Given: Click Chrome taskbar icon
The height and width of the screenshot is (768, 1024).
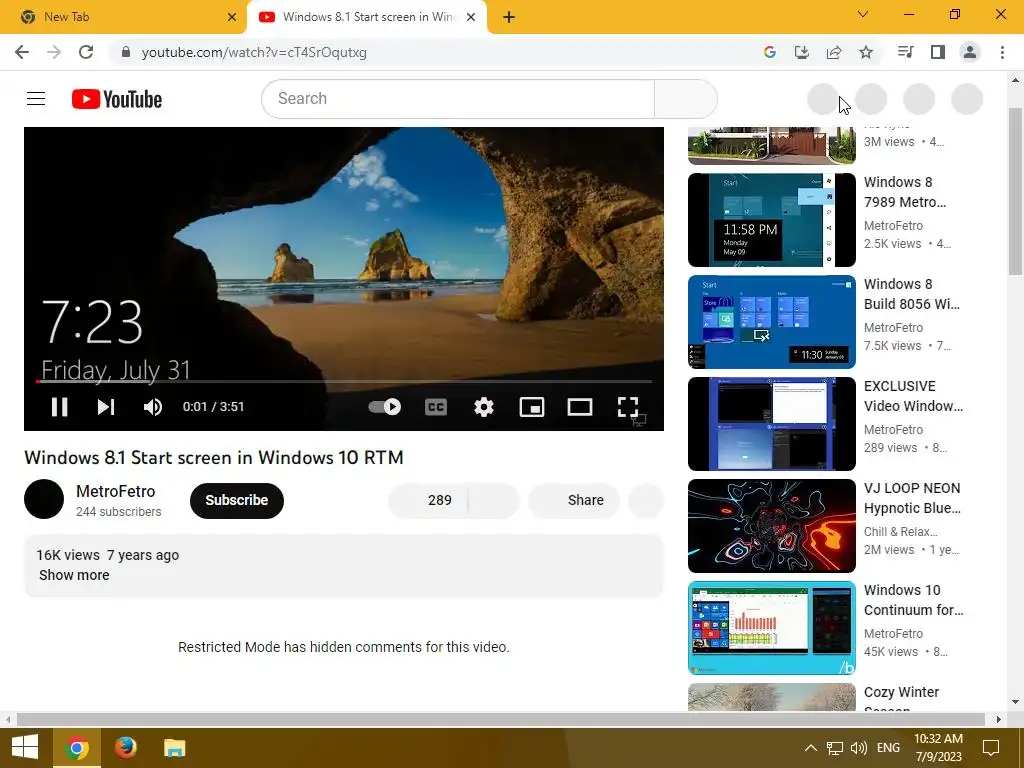Looking at the screenshot, I should pos(76,747).
